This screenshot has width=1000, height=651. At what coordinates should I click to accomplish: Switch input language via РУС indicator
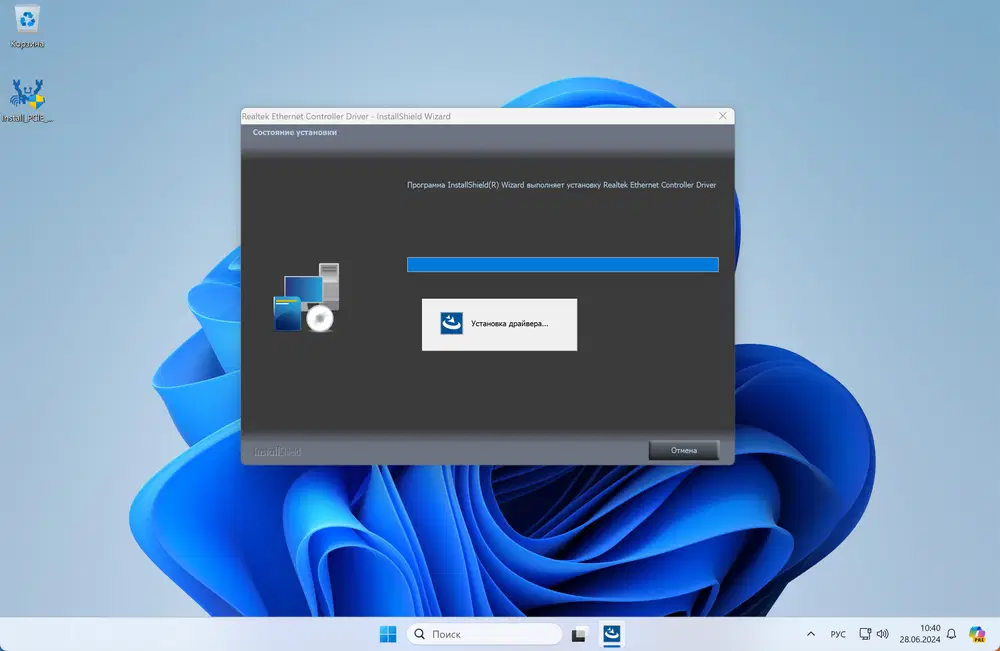838,634
